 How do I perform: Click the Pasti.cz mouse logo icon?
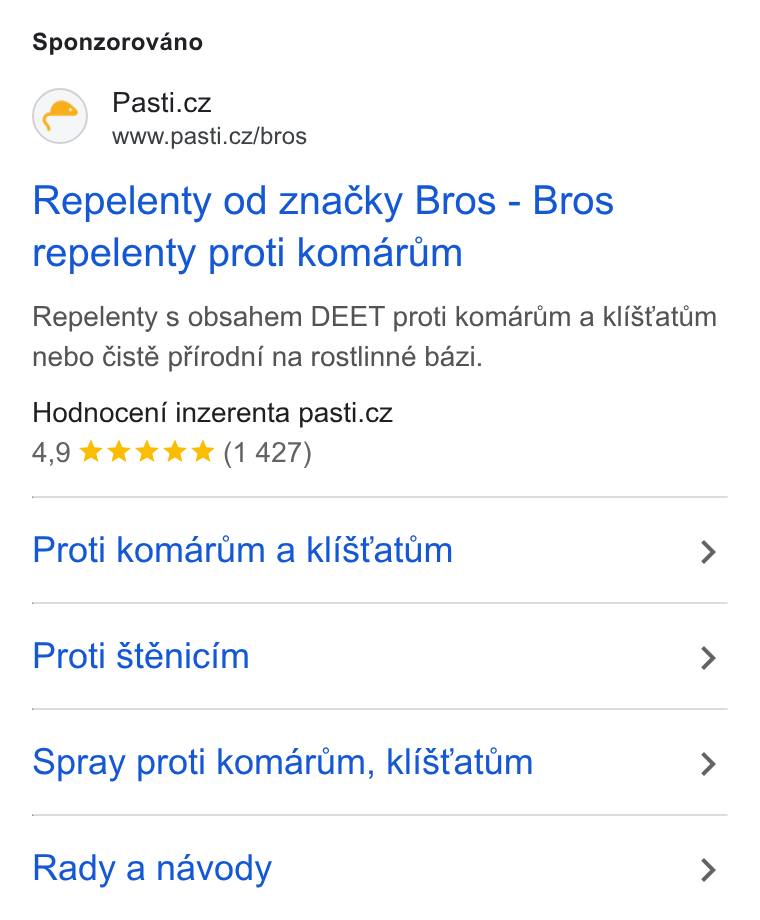point(60,116)
